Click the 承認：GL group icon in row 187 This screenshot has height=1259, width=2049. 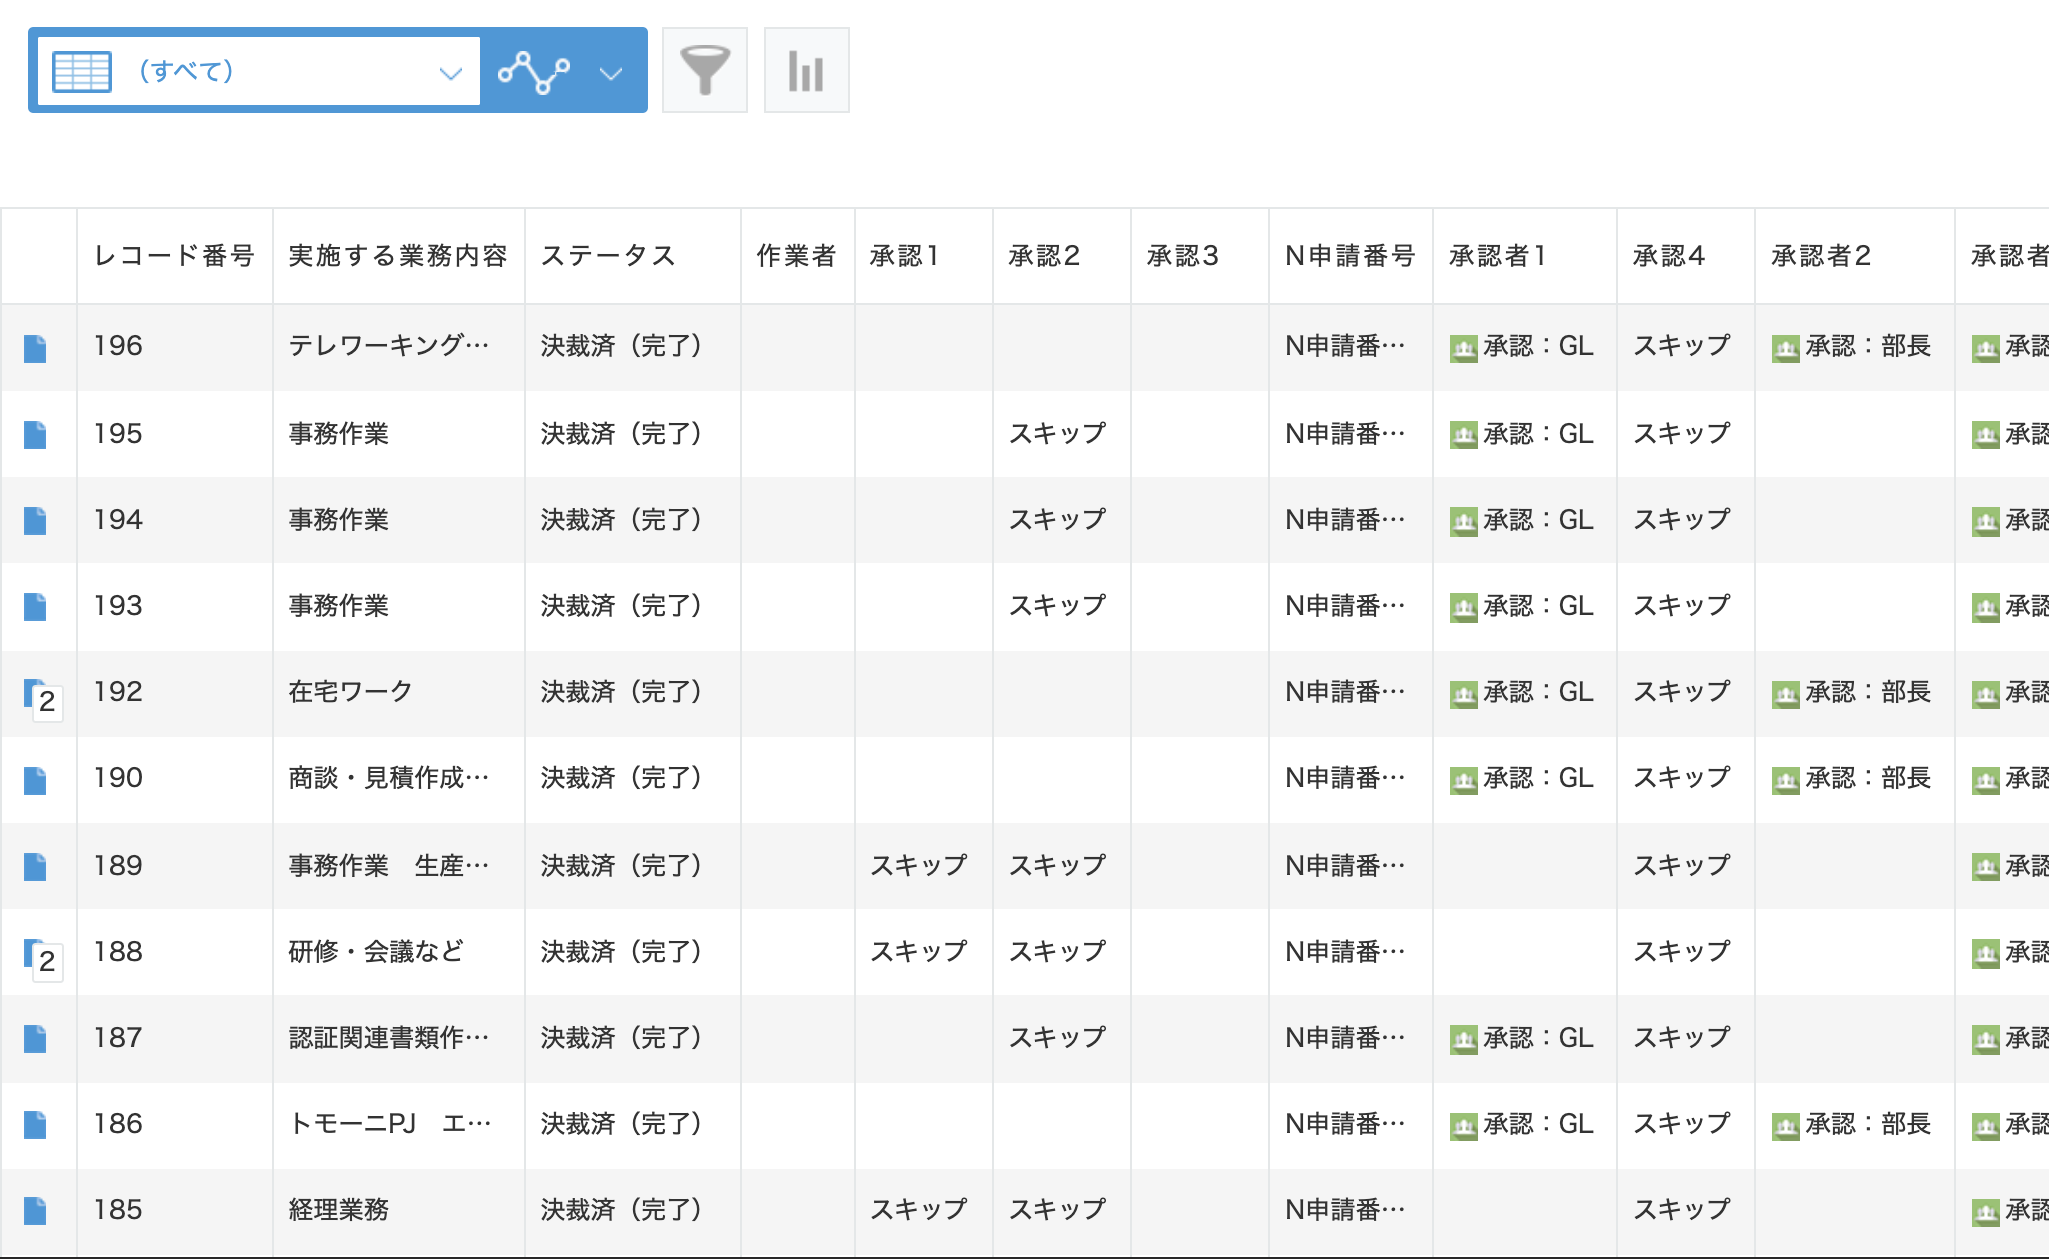click(x=1464, y=1041)
